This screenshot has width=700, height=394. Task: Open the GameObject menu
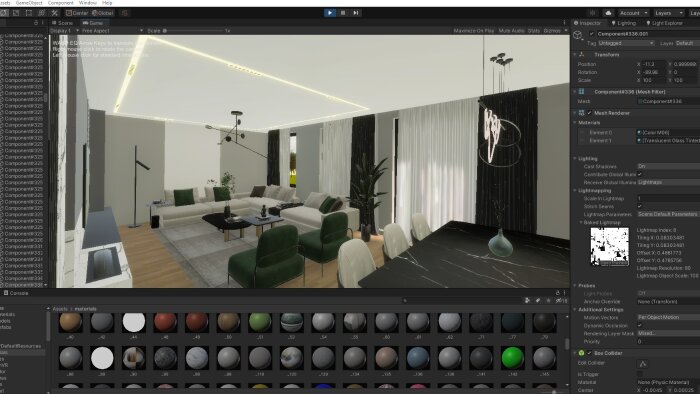click(29, 3)
